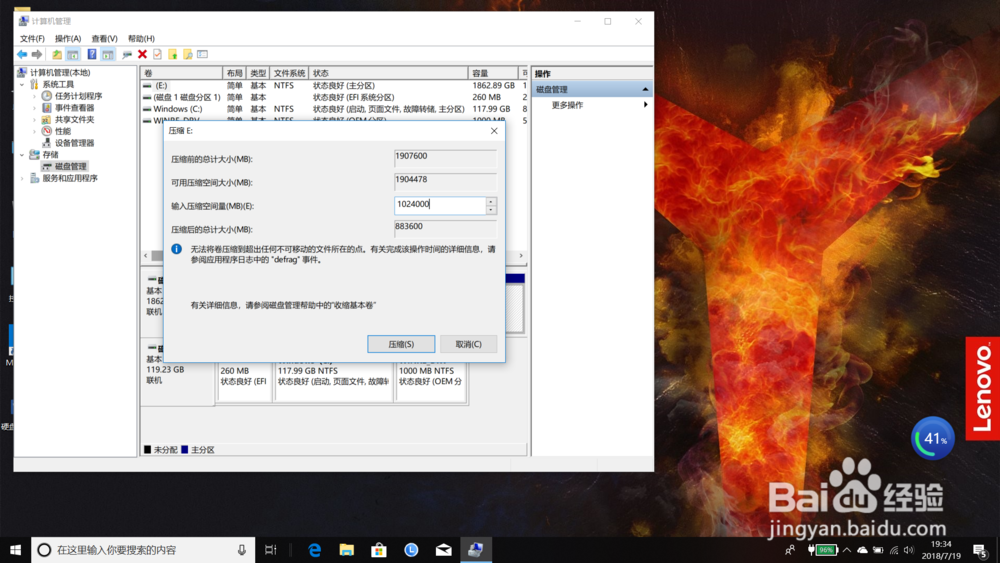Expand the 共享文件夹 node arrow

pyautogui.click(x=34, y=119)
